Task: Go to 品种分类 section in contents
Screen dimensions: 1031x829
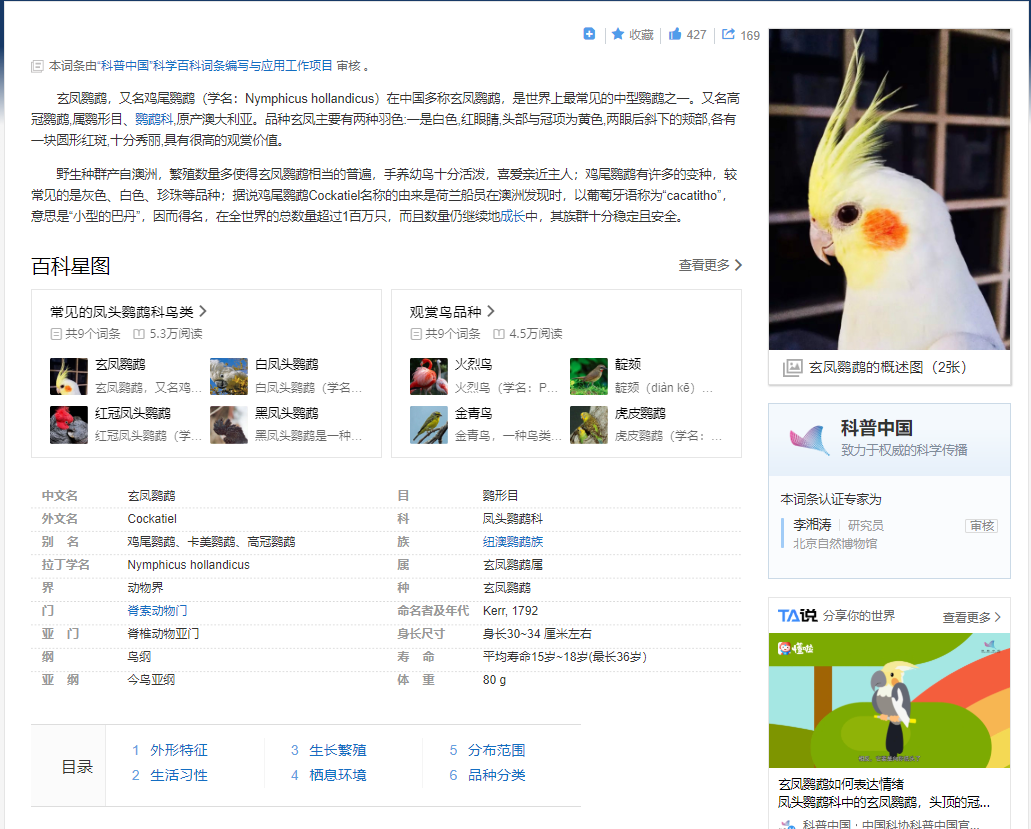Action: 496,775
